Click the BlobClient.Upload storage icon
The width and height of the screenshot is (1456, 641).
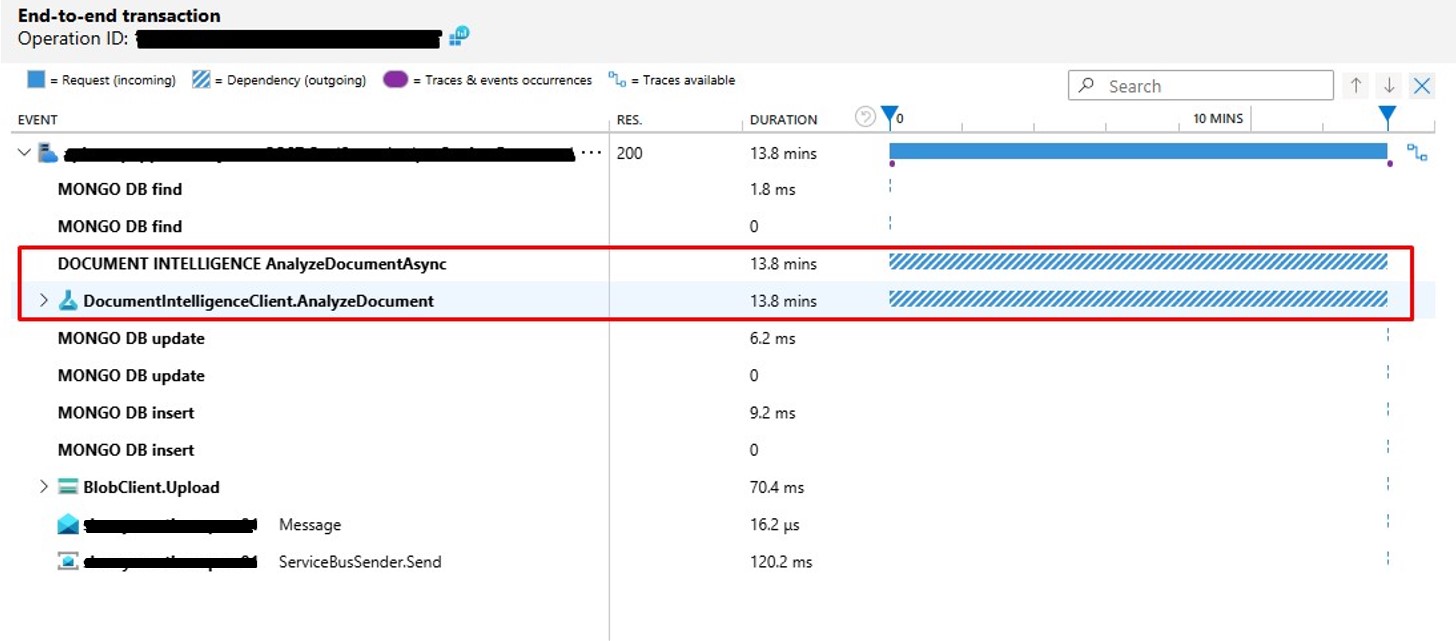pyautogui.click(x=66, y=487)
